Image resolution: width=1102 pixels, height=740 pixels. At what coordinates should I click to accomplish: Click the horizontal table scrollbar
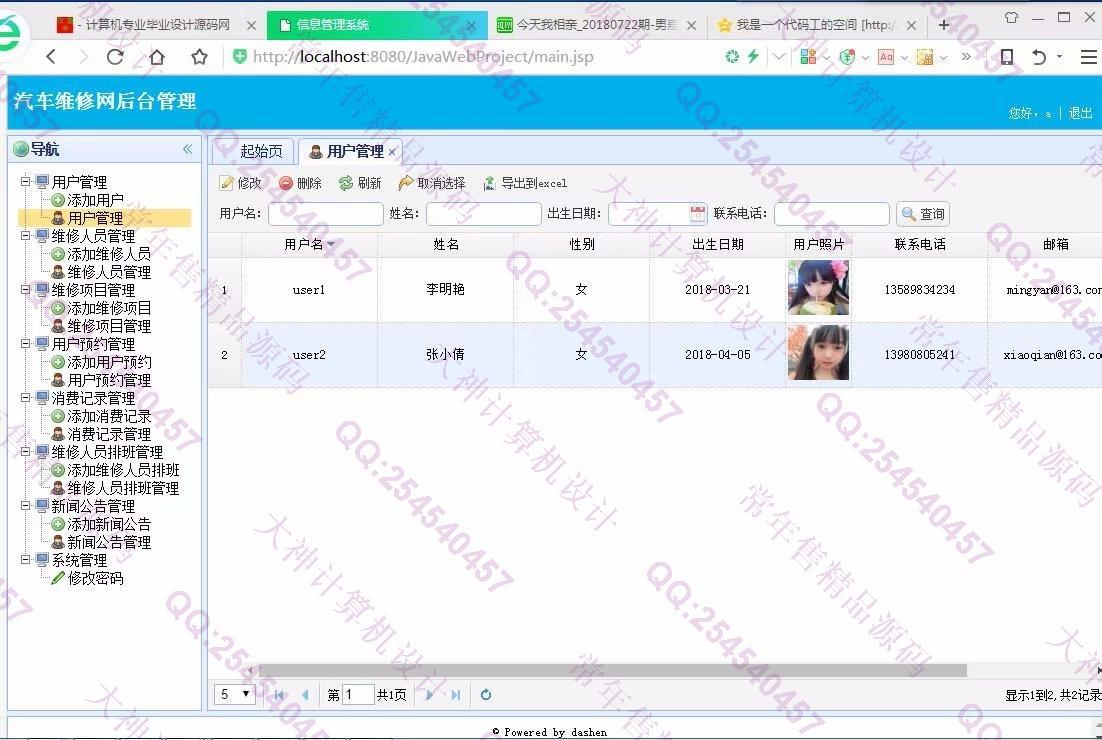tap(612, 670)
